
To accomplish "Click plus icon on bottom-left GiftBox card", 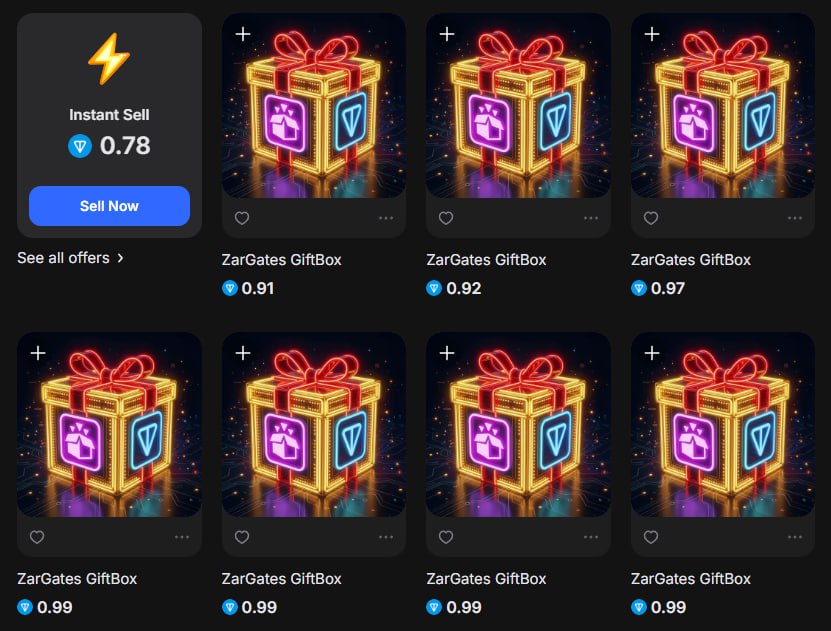I will coord(38,353).
